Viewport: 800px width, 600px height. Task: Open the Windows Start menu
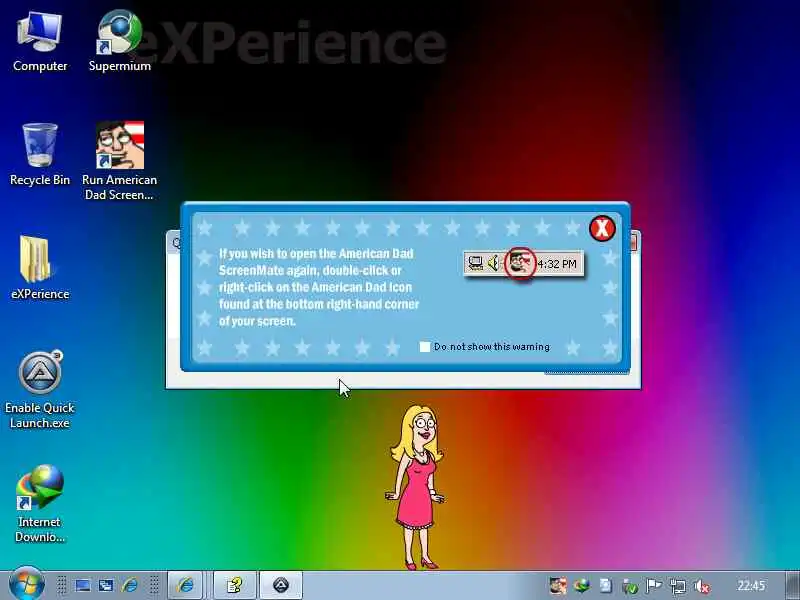click(27, 584)
